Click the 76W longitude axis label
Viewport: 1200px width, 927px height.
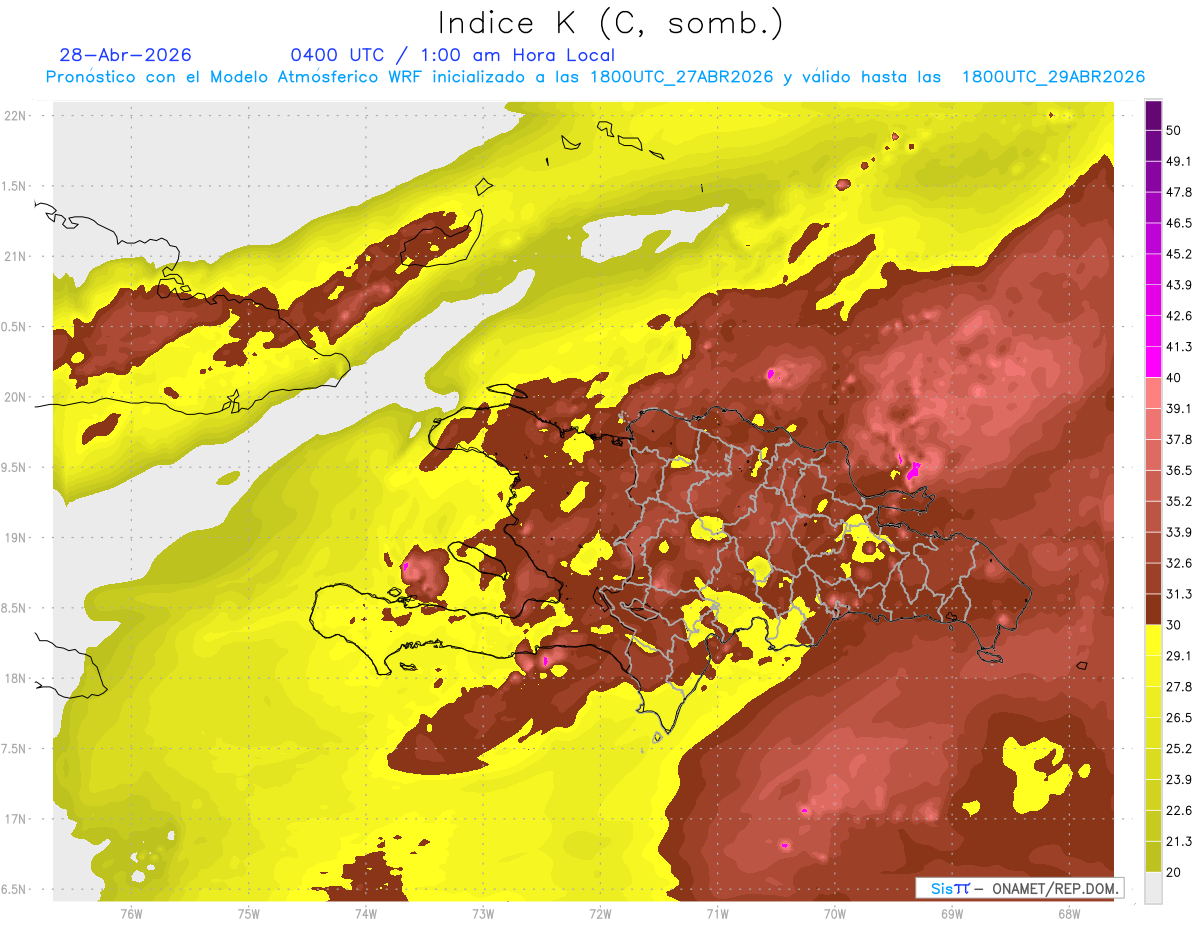pyautogui.click(x=131, y=913)
